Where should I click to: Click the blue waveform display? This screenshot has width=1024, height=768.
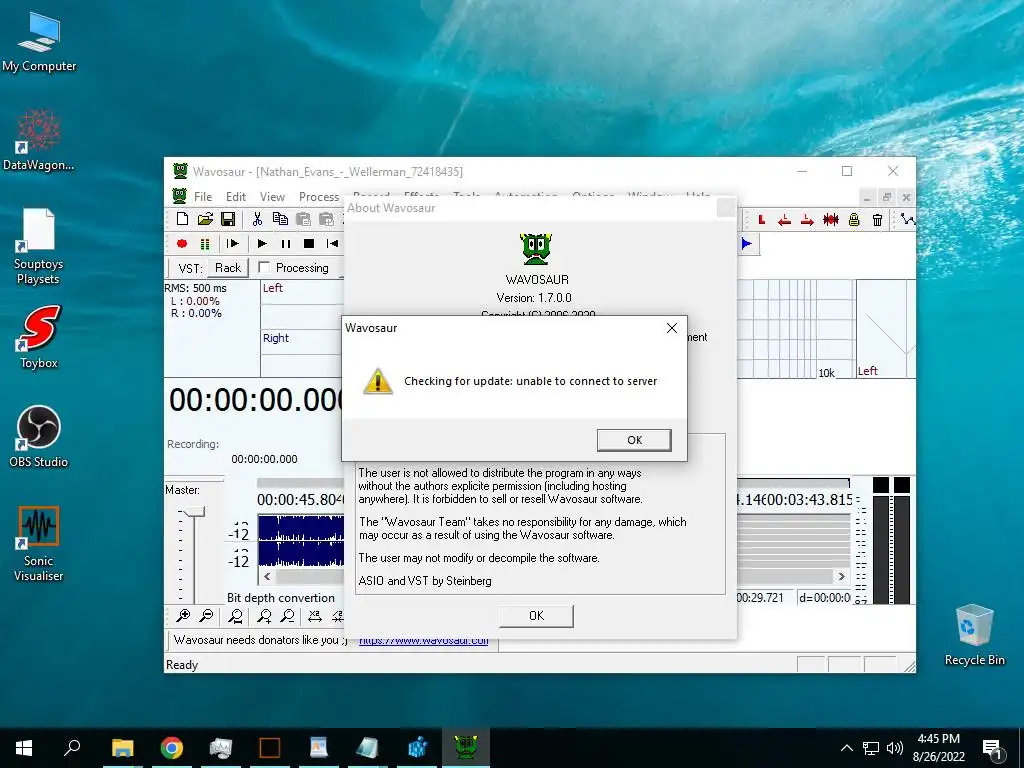(x=301, y=540)
